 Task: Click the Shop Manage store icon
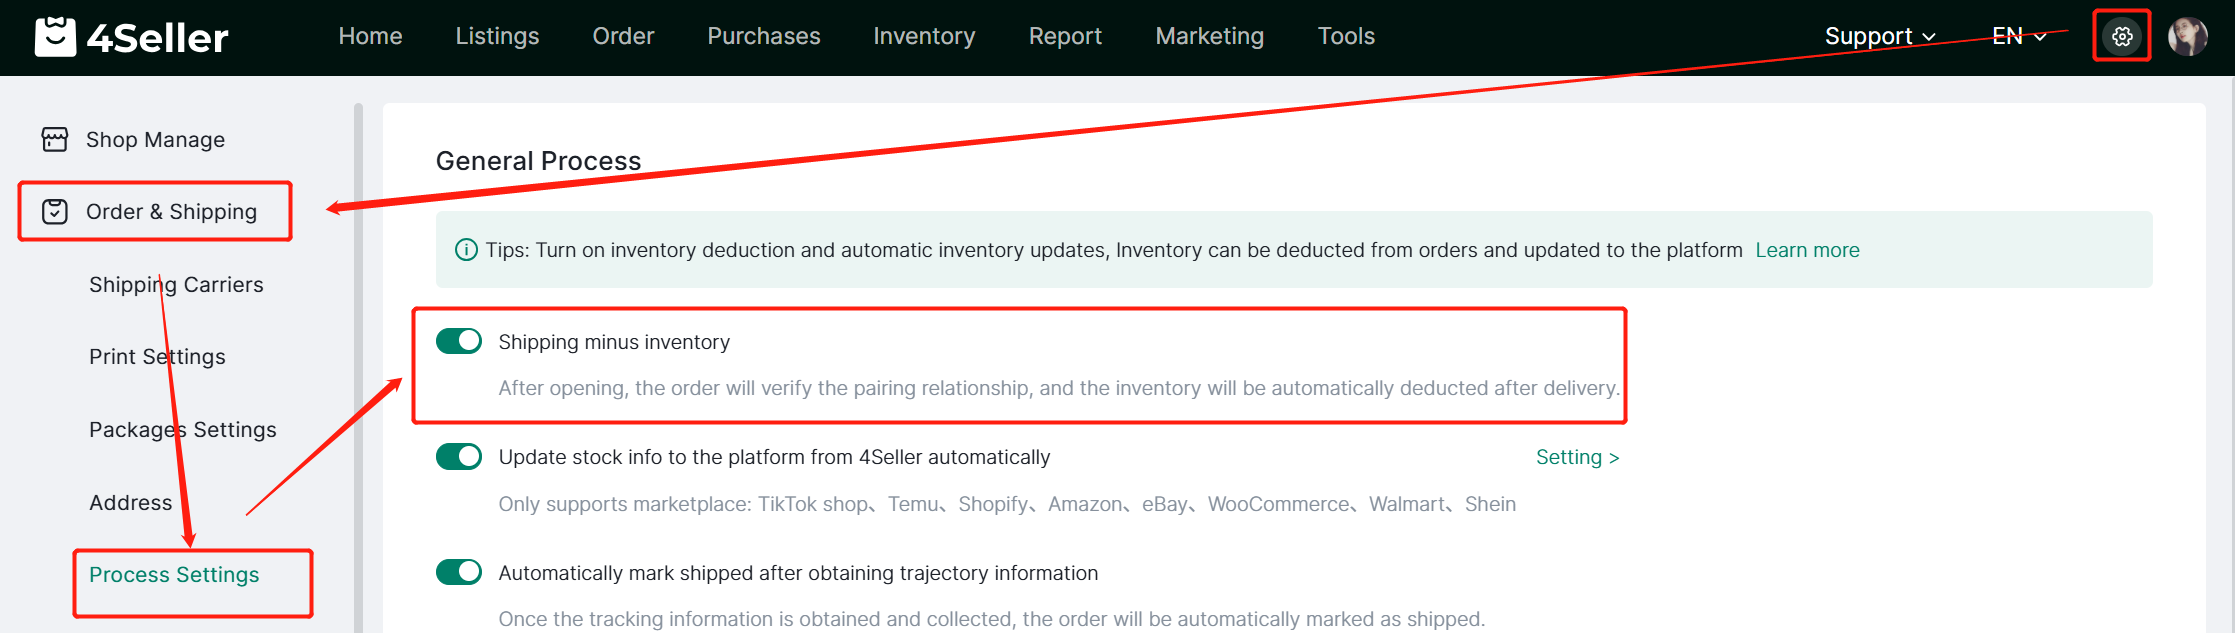coord(55,139)
